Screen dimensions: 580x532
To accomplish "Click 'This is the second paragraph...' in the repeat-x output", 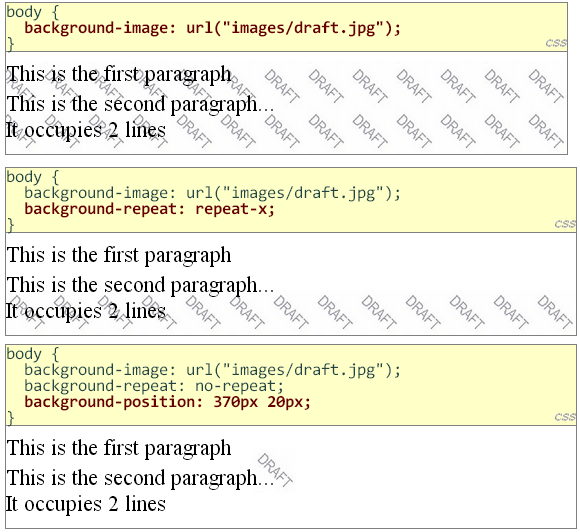I will [140, 285].
